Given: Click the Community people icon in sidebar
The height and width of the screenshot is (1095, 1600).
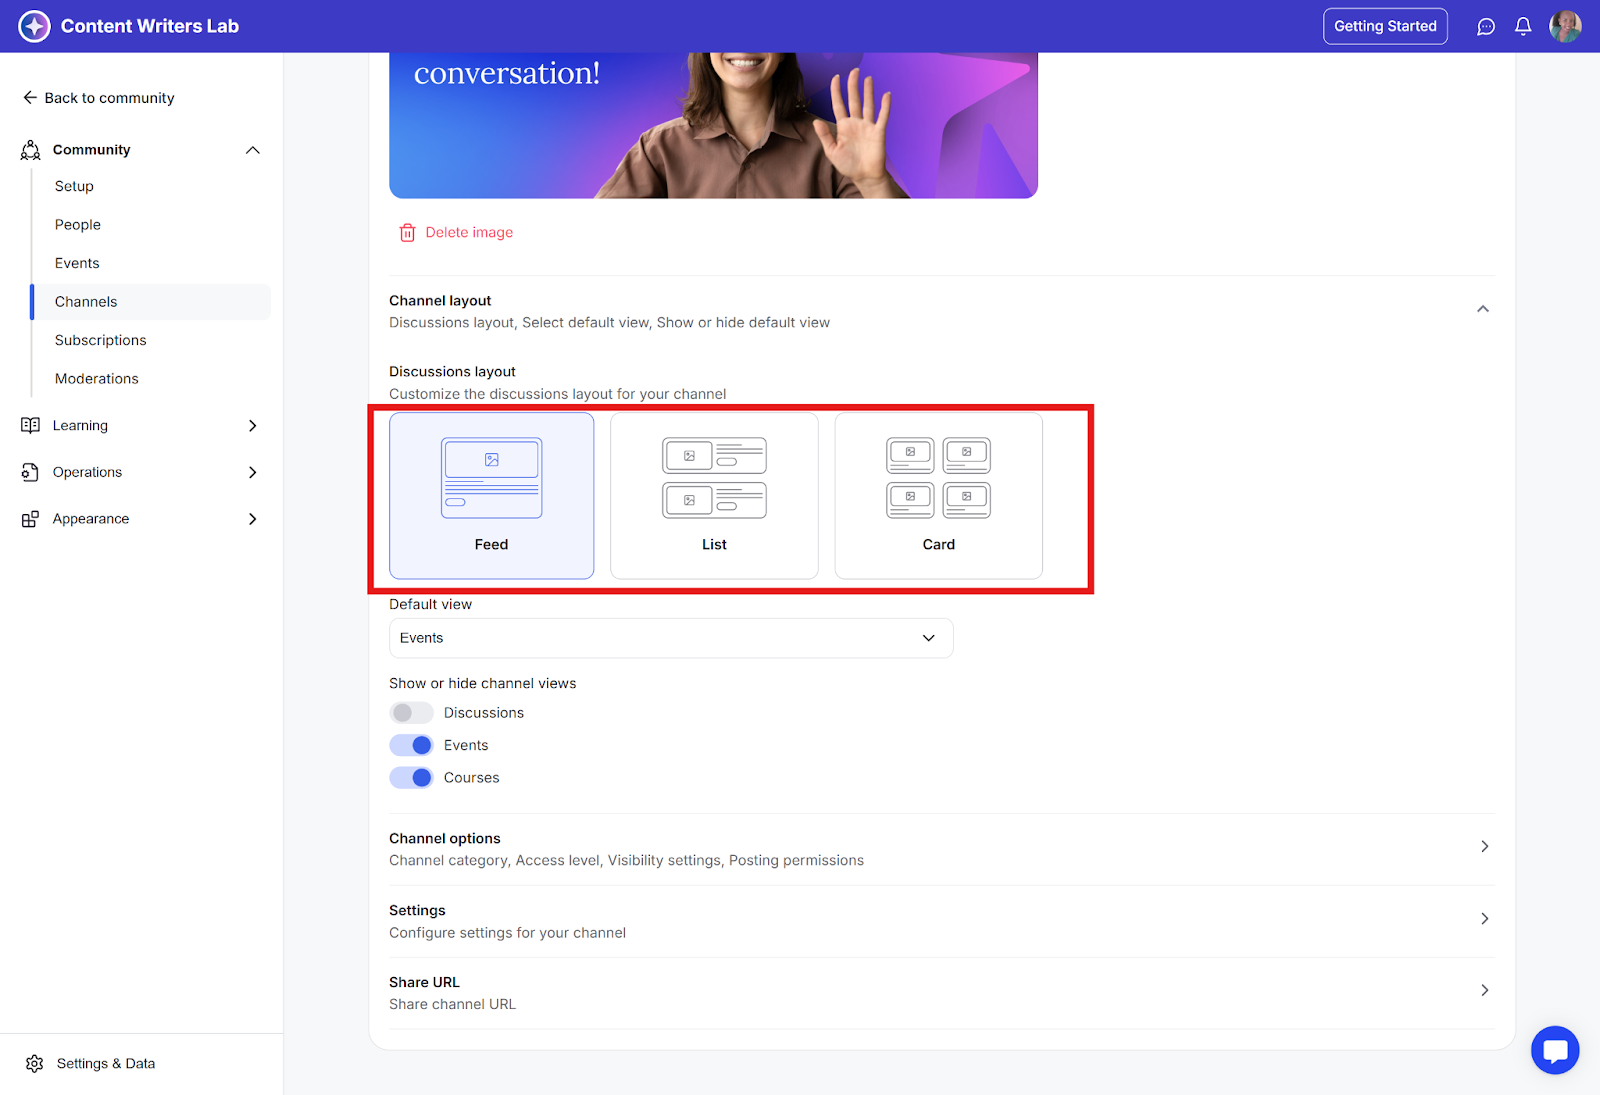Looking at the screenshot, I should (31, 150).
